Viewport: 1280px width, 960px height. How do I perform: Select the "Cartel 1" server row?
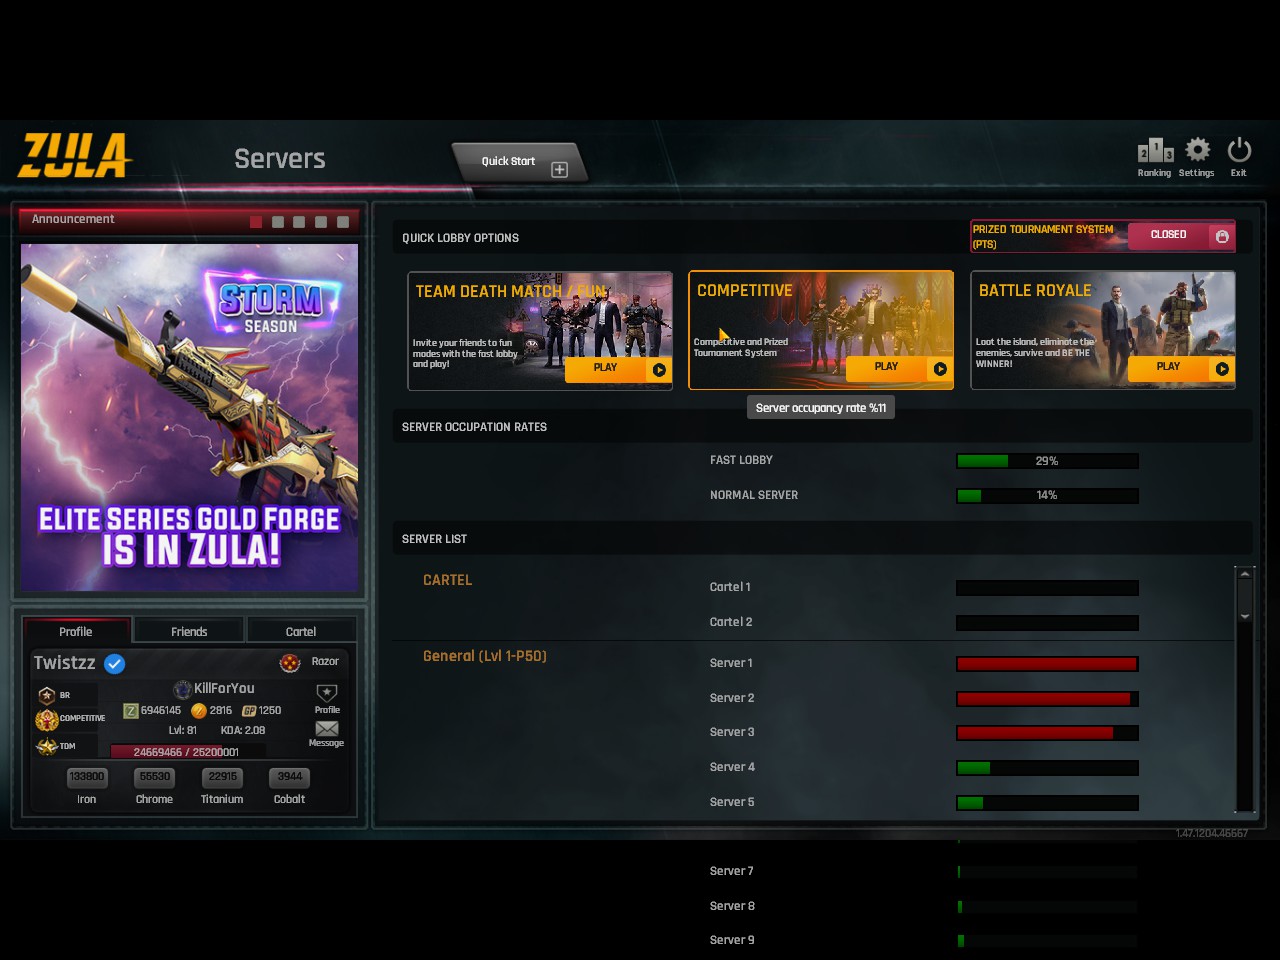(730, 587)
